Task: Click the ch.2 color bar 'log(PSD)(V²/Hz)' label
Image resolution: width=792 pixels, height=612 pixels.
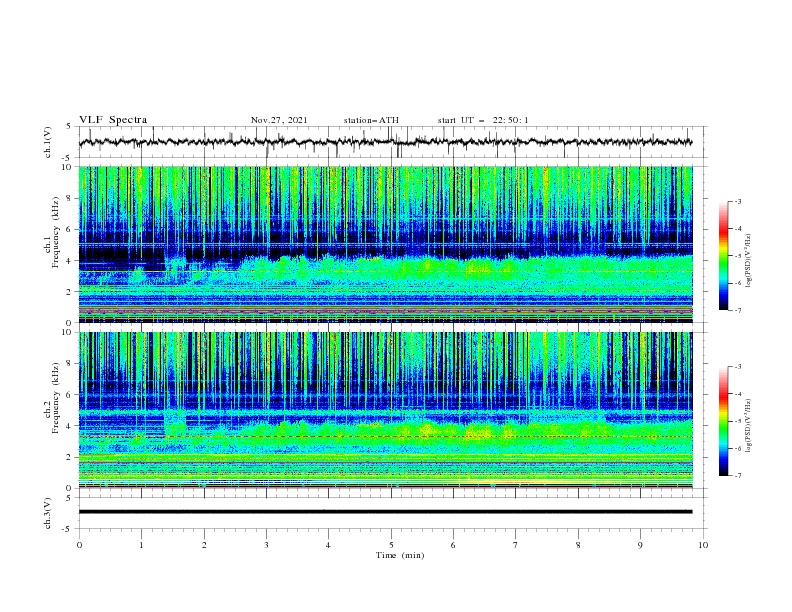Action: pos(749,426)
